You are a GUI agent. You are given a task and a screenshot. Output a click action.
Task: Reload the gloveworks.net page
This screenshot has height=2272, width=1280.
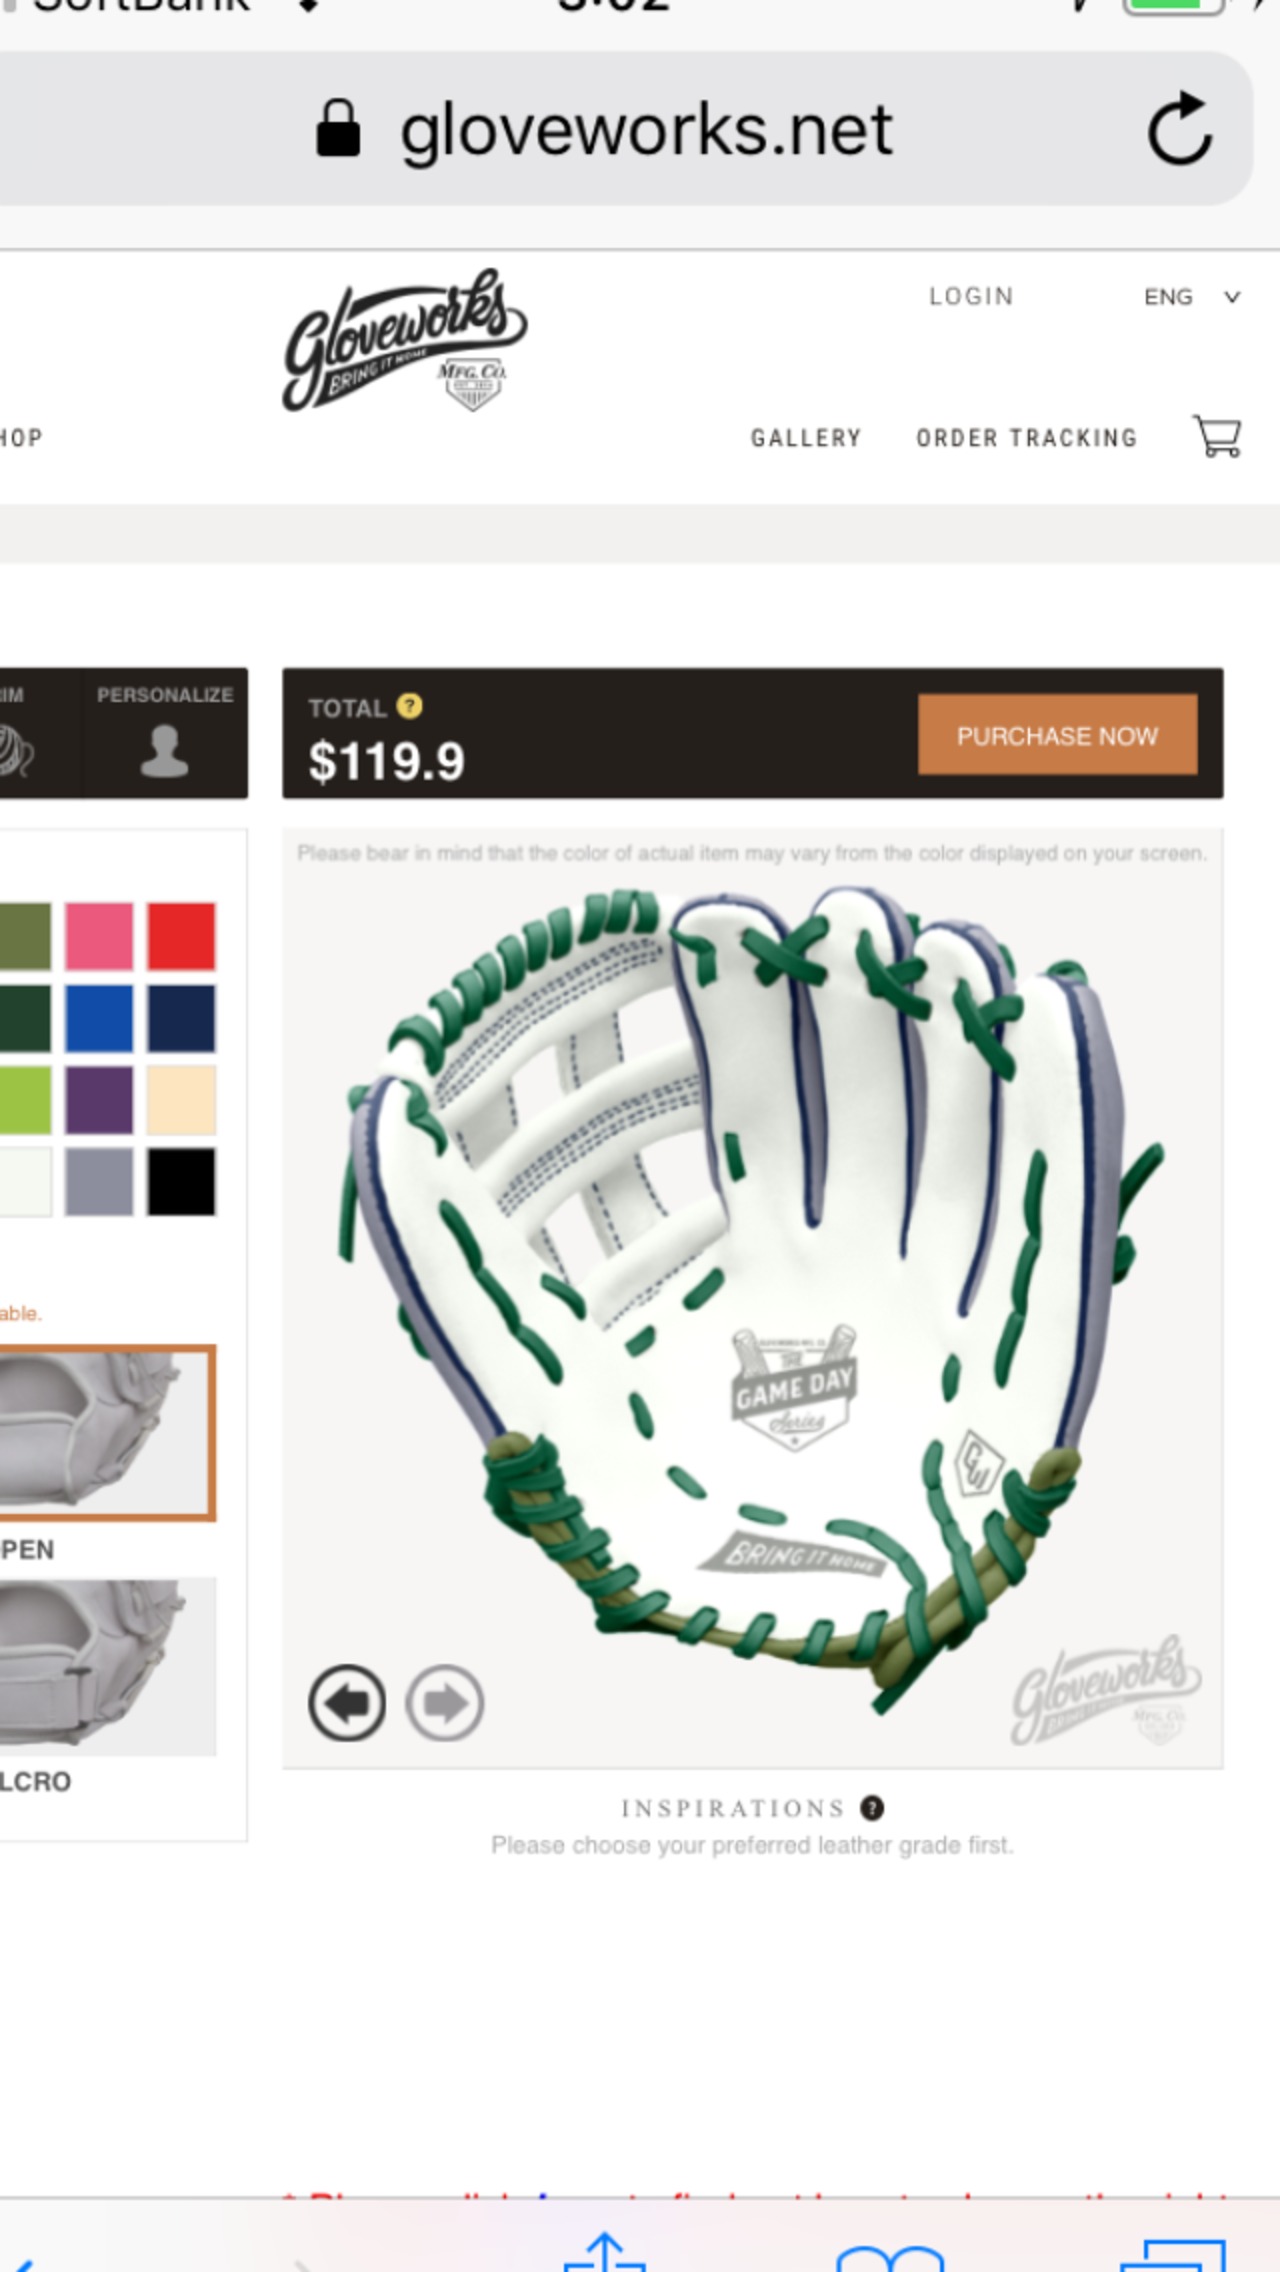pos(1181,128)
